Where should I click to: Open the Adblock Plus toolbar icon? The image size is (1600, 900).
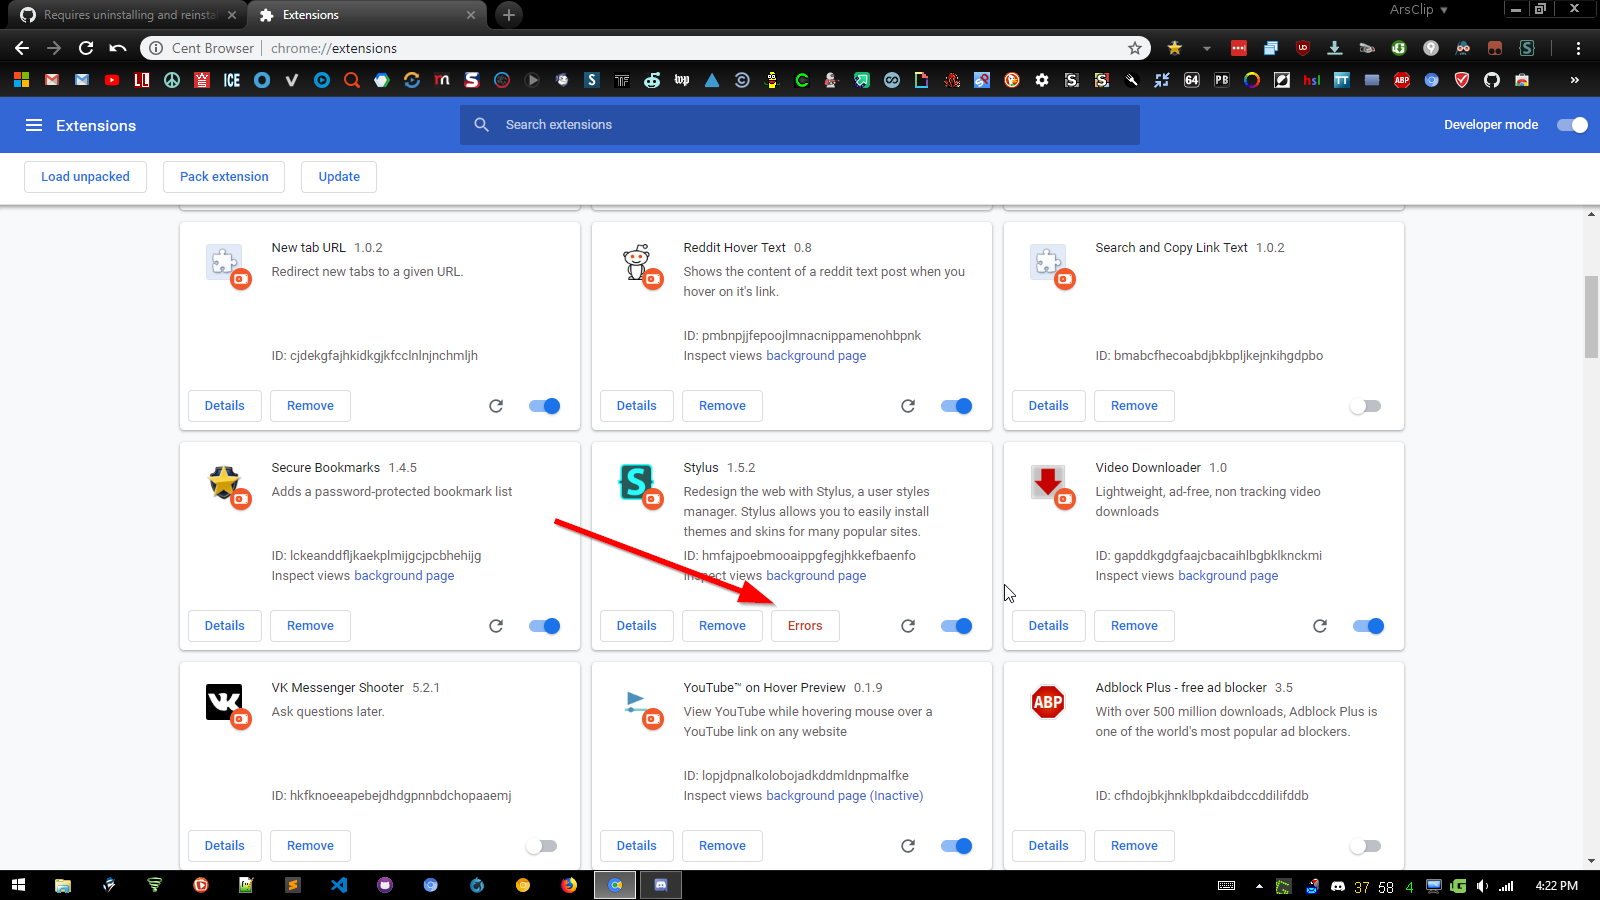click(1400, 80)
